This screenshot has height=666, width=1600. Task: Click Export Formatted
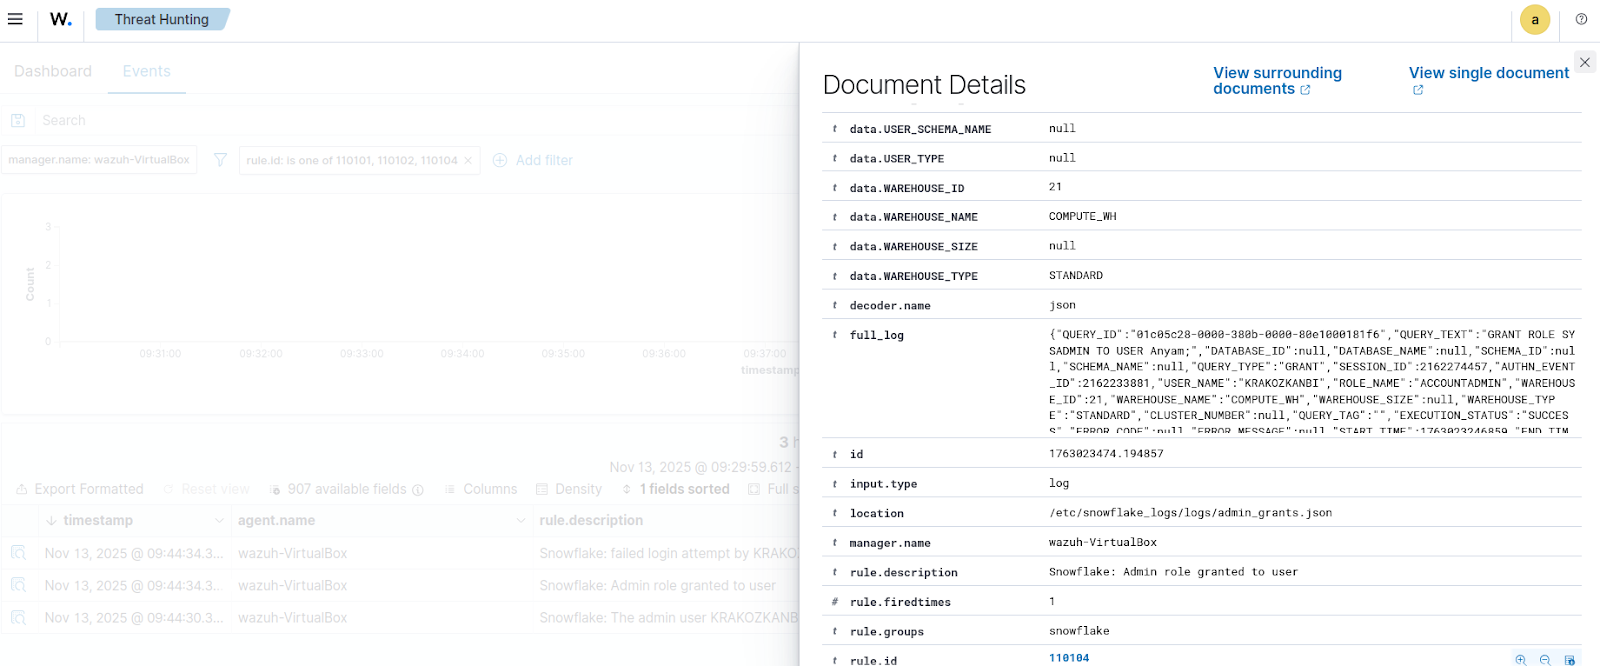(79, 489)
